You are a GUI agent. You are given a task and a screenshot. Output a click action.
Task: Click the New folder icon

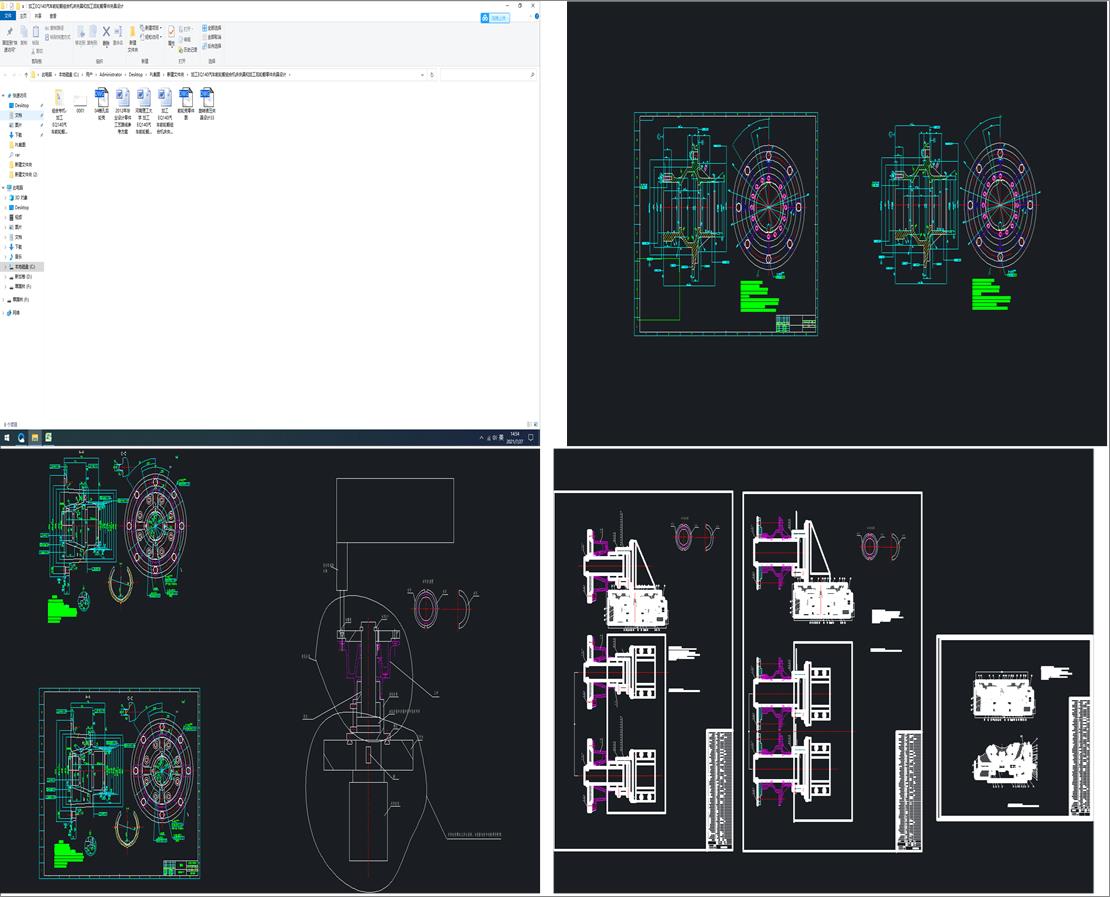coord(133,32)
